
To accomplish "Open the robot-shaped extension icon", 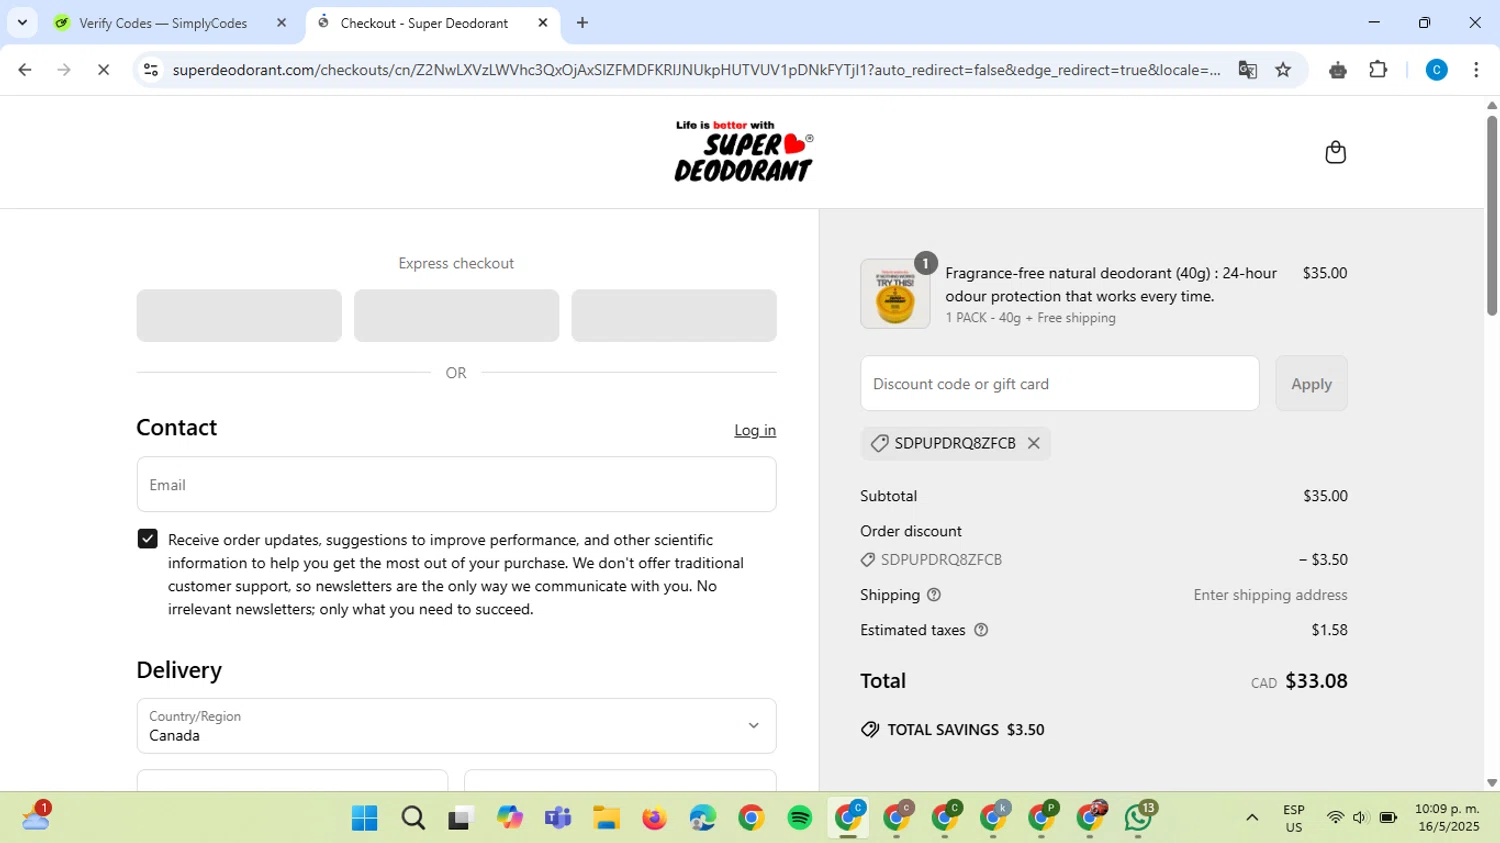I will (1338, 70).
